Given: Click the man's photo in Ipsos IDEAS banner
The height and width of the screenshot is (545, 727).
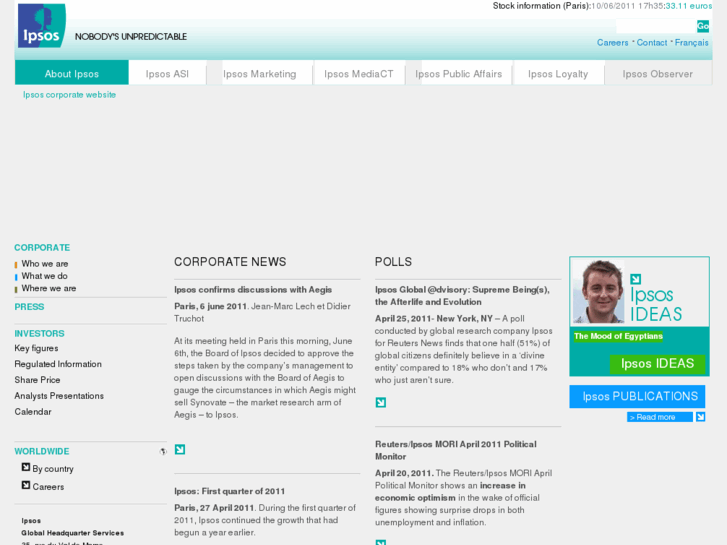Looking at the screenshot, I should (599, 292).
